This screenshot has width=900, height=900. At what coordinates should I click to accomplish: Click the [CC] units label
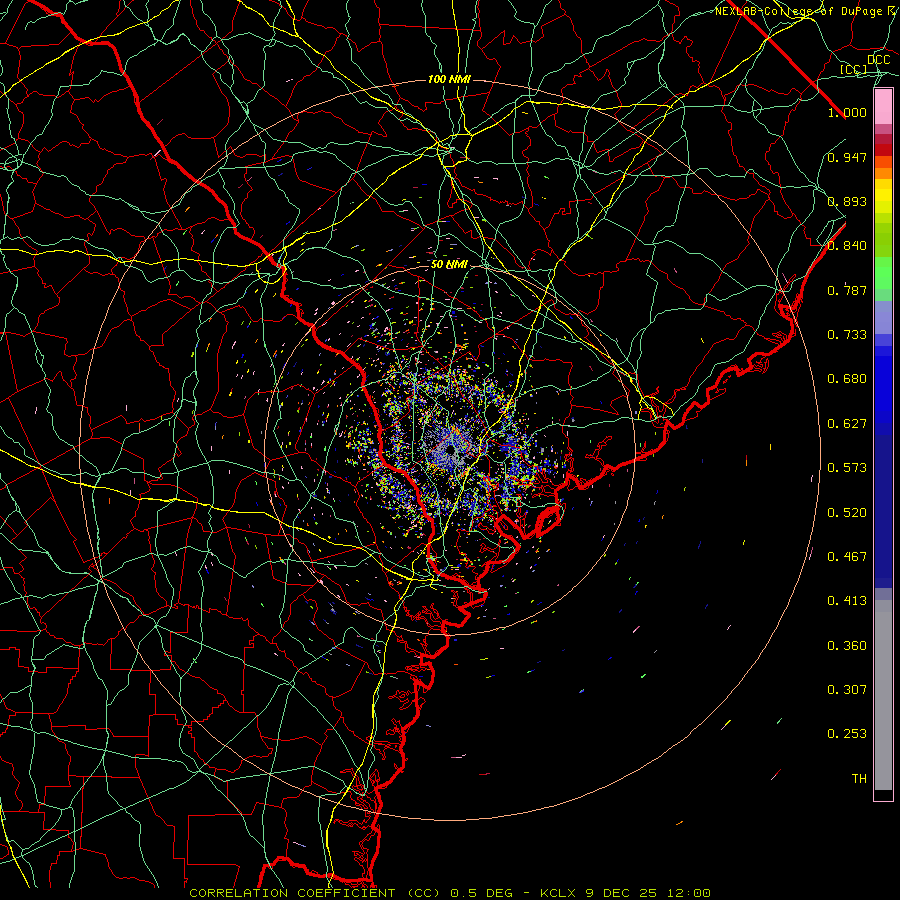(x=854, y=69)
